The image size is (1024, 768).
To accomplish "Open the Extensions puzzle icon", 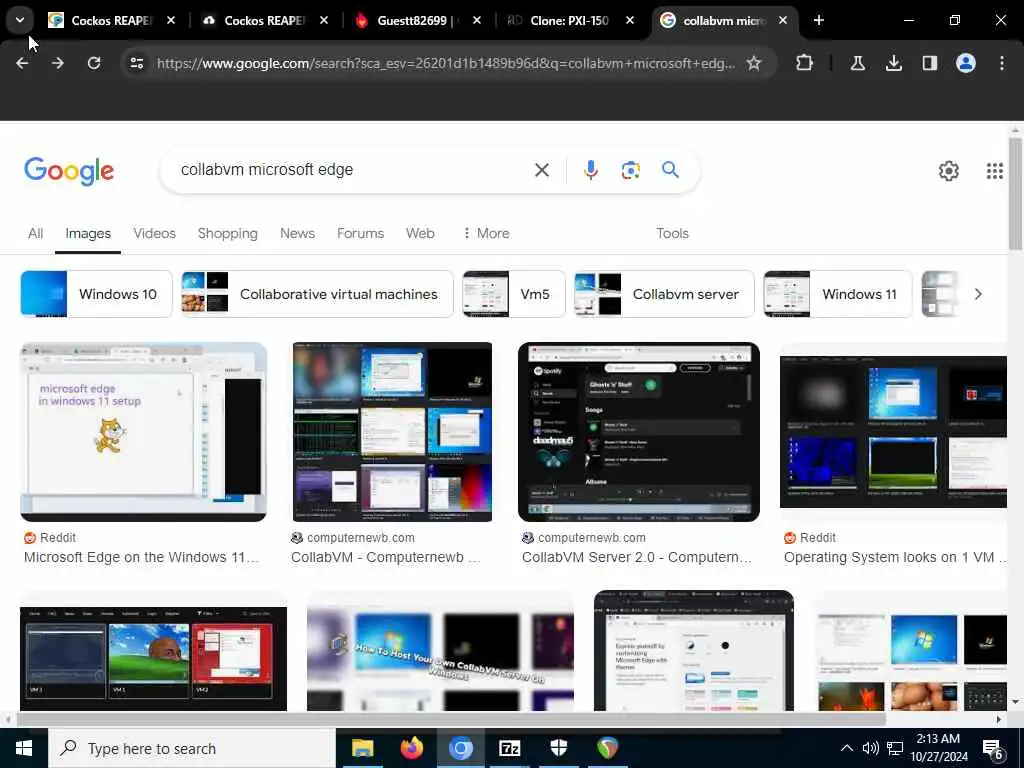I will click(x=805, y=63).
